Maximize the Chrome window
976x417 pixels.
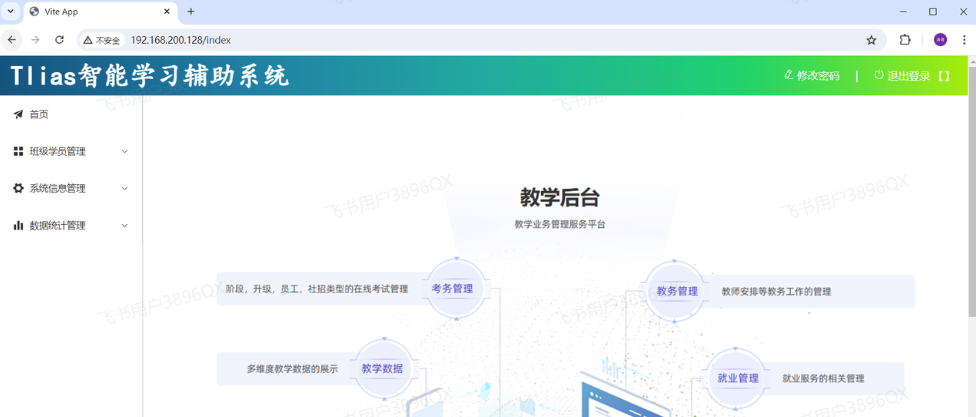(x=932, y=11)
